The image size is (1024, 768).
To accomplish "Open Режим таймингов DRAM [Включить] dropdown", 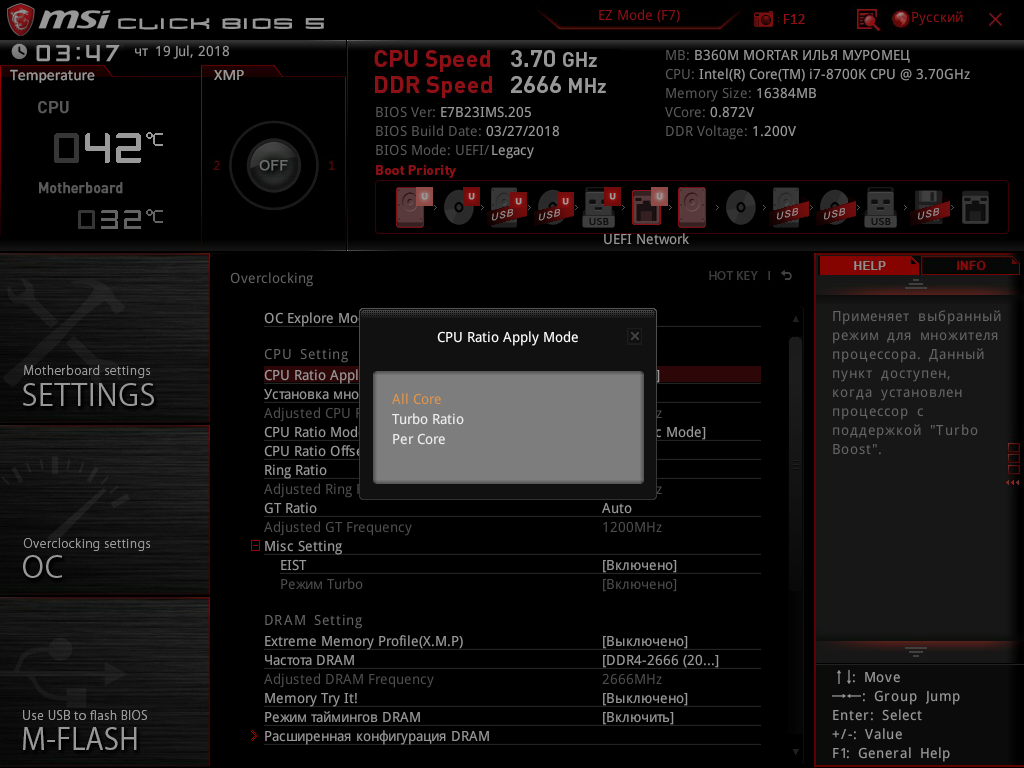I will tap(637, 717).
